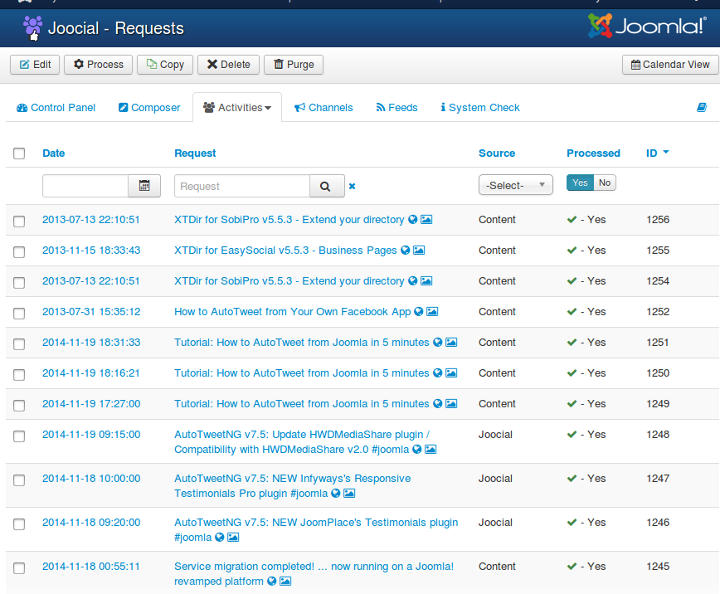Click the image icon in row ID 1256
720x594 pixels.
[x=427, y=219]
